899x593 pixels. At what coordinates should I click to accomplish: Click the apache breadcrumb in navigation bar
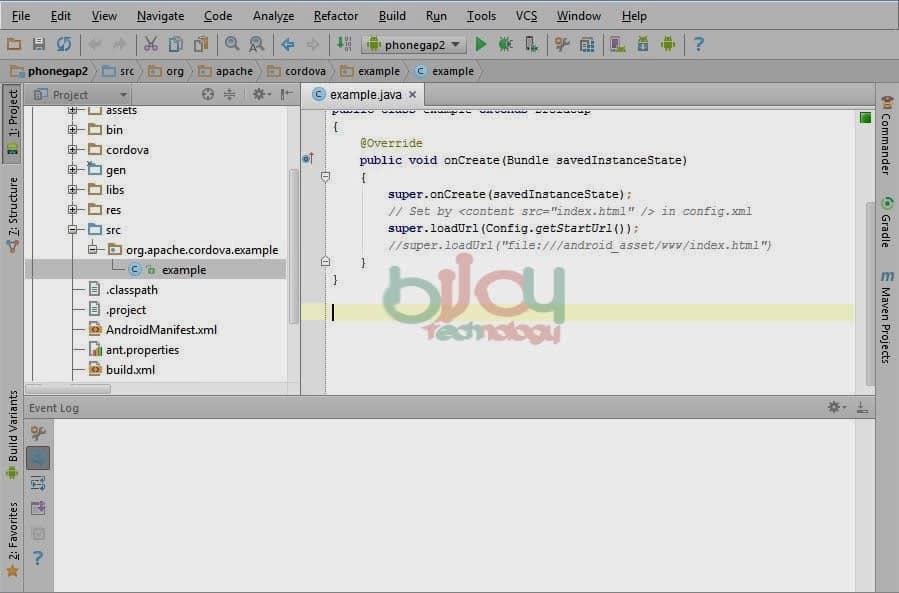234,71
